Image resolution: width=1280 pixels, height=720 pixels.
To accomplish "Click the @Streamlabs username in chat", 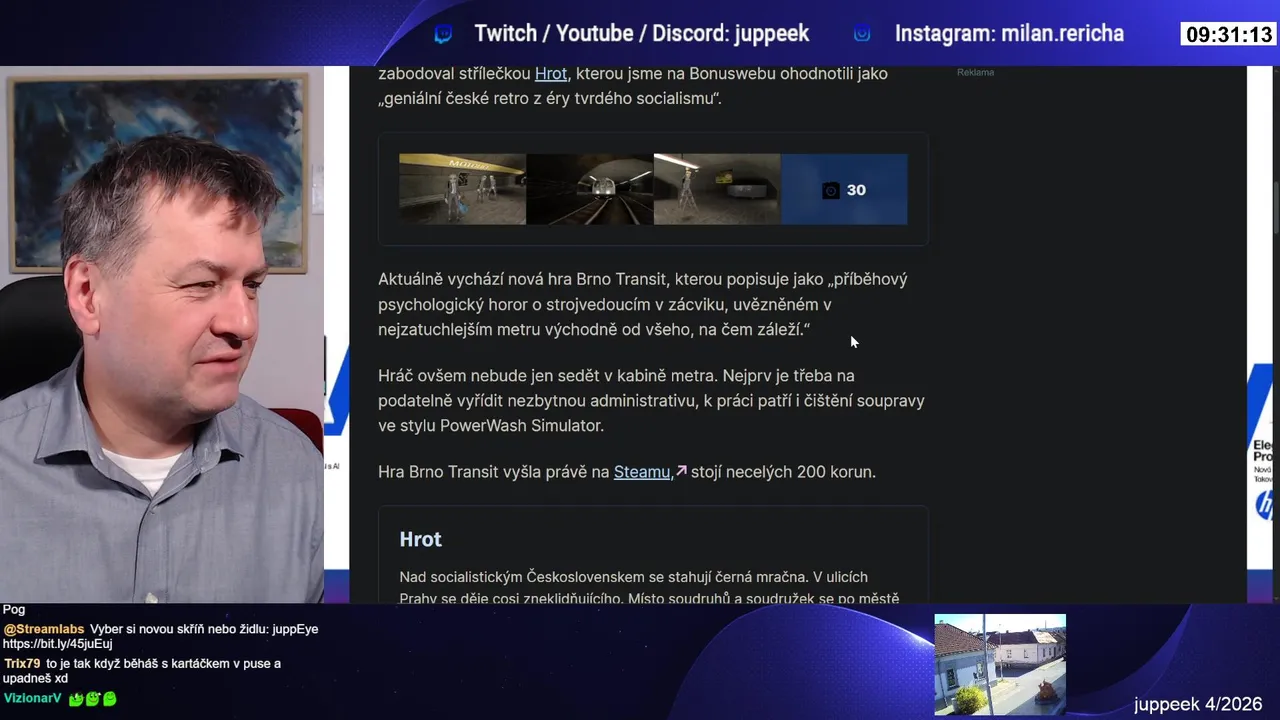I will click(44, 629).
